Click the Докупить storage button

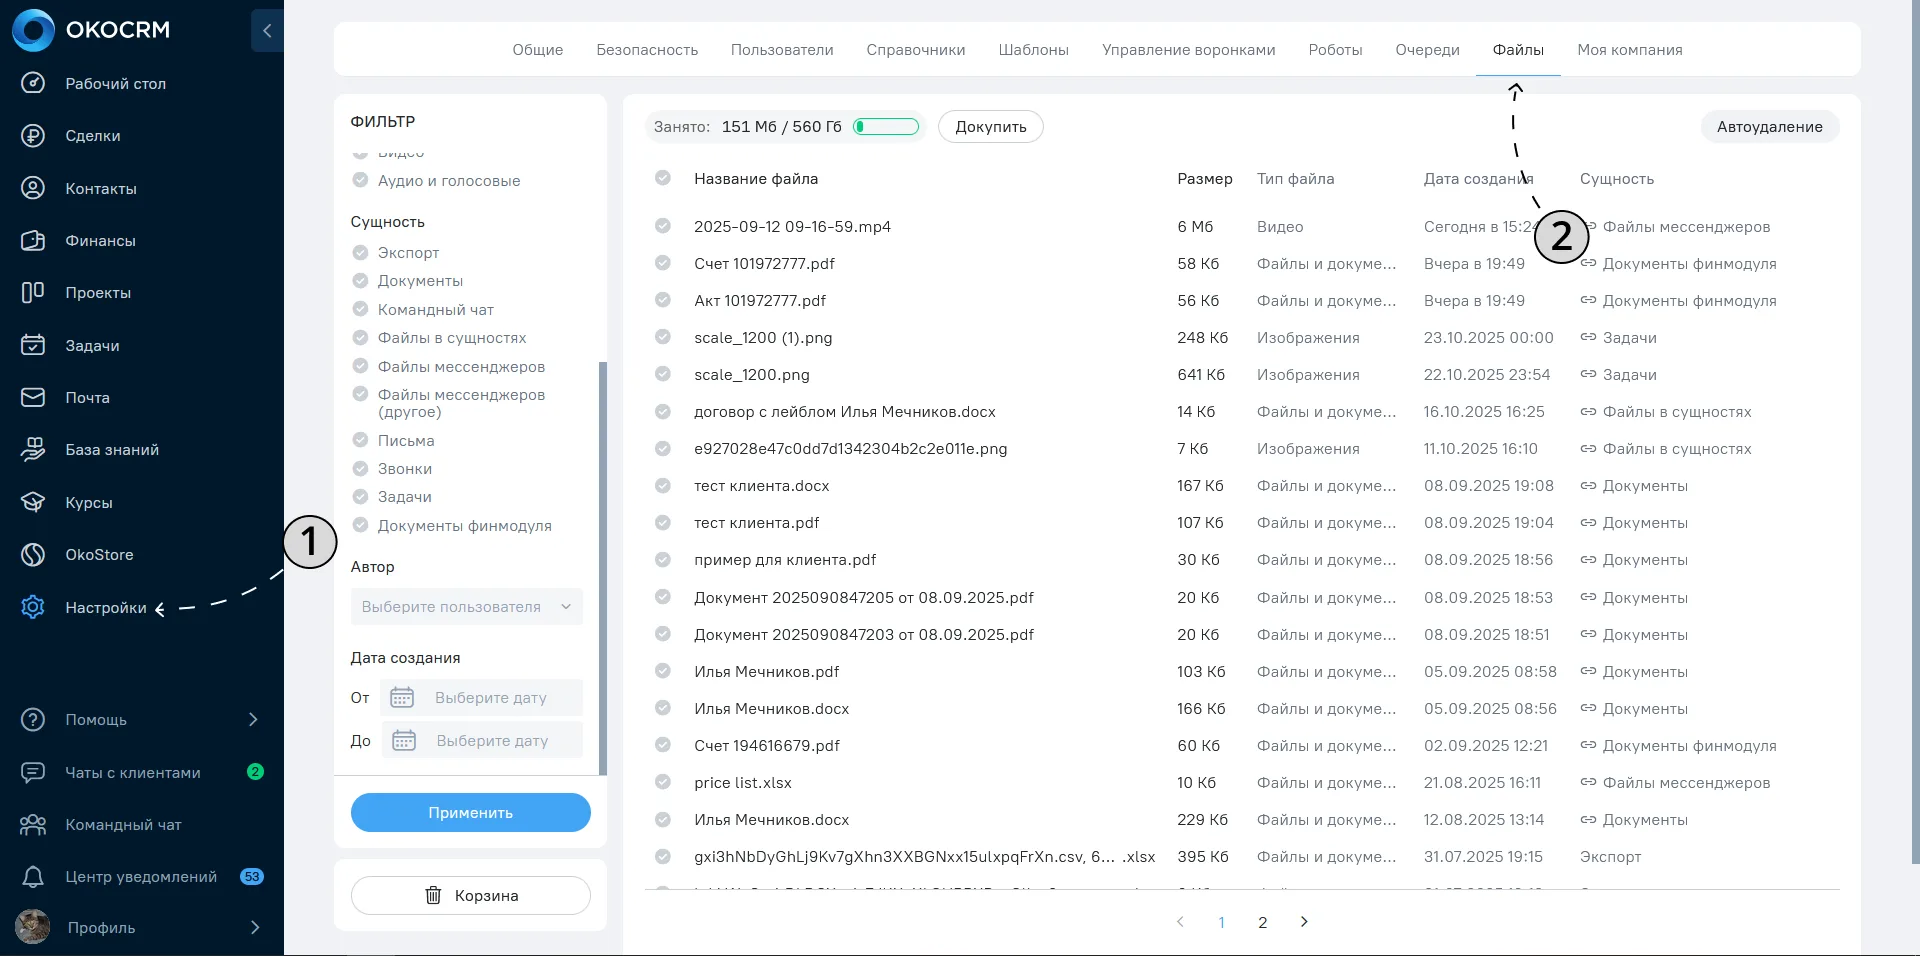point(991,127)
